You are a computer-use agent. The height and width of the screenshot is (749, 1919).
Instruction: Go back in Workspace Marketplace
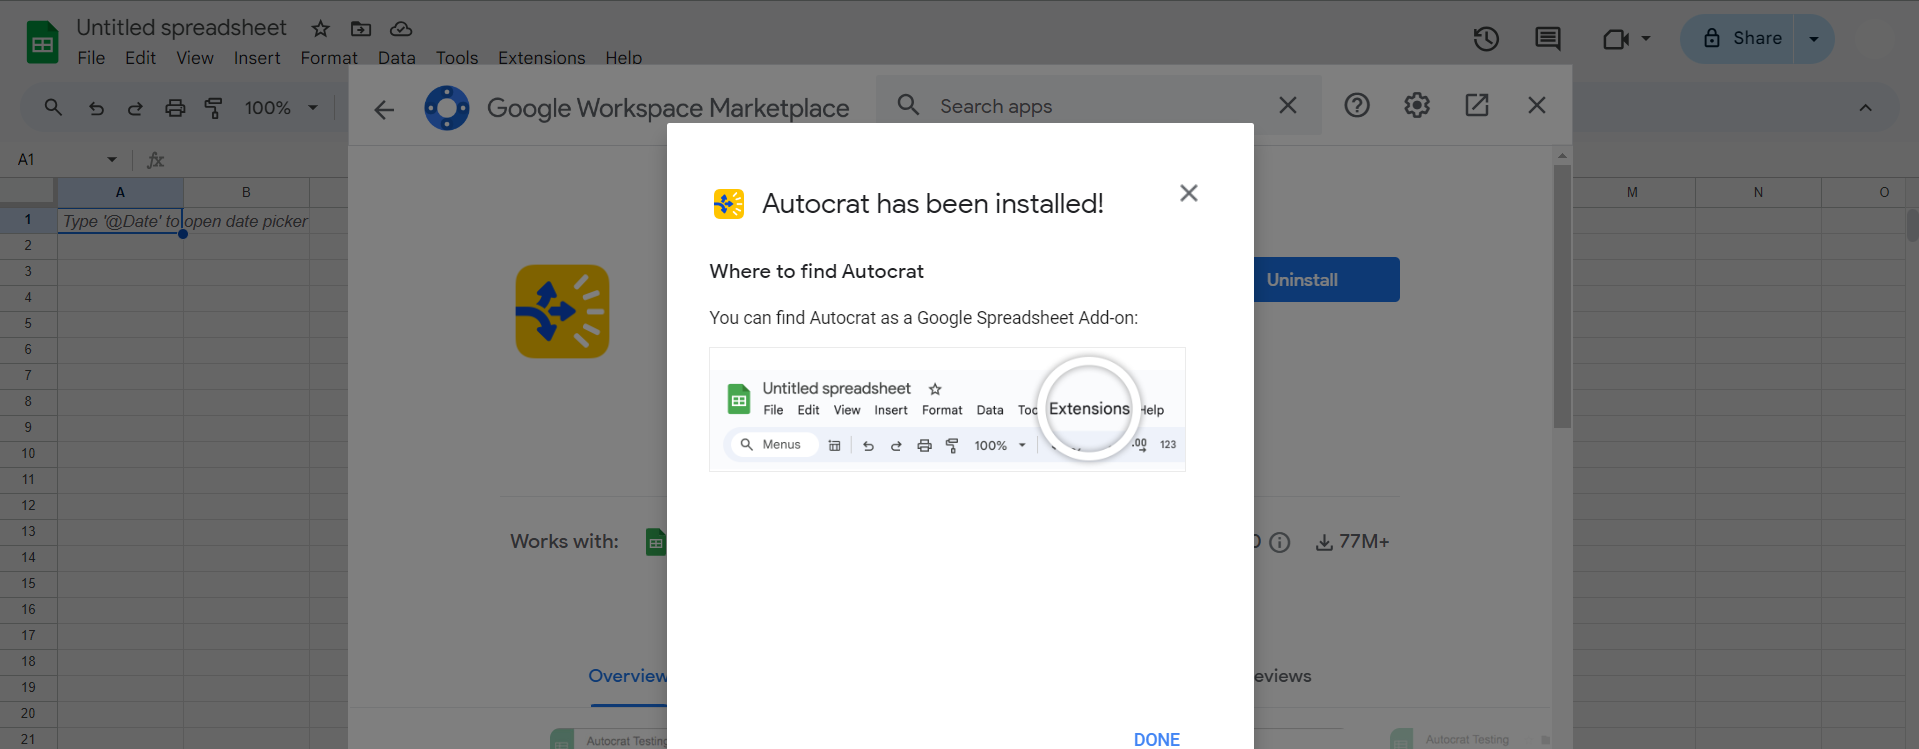384,109
